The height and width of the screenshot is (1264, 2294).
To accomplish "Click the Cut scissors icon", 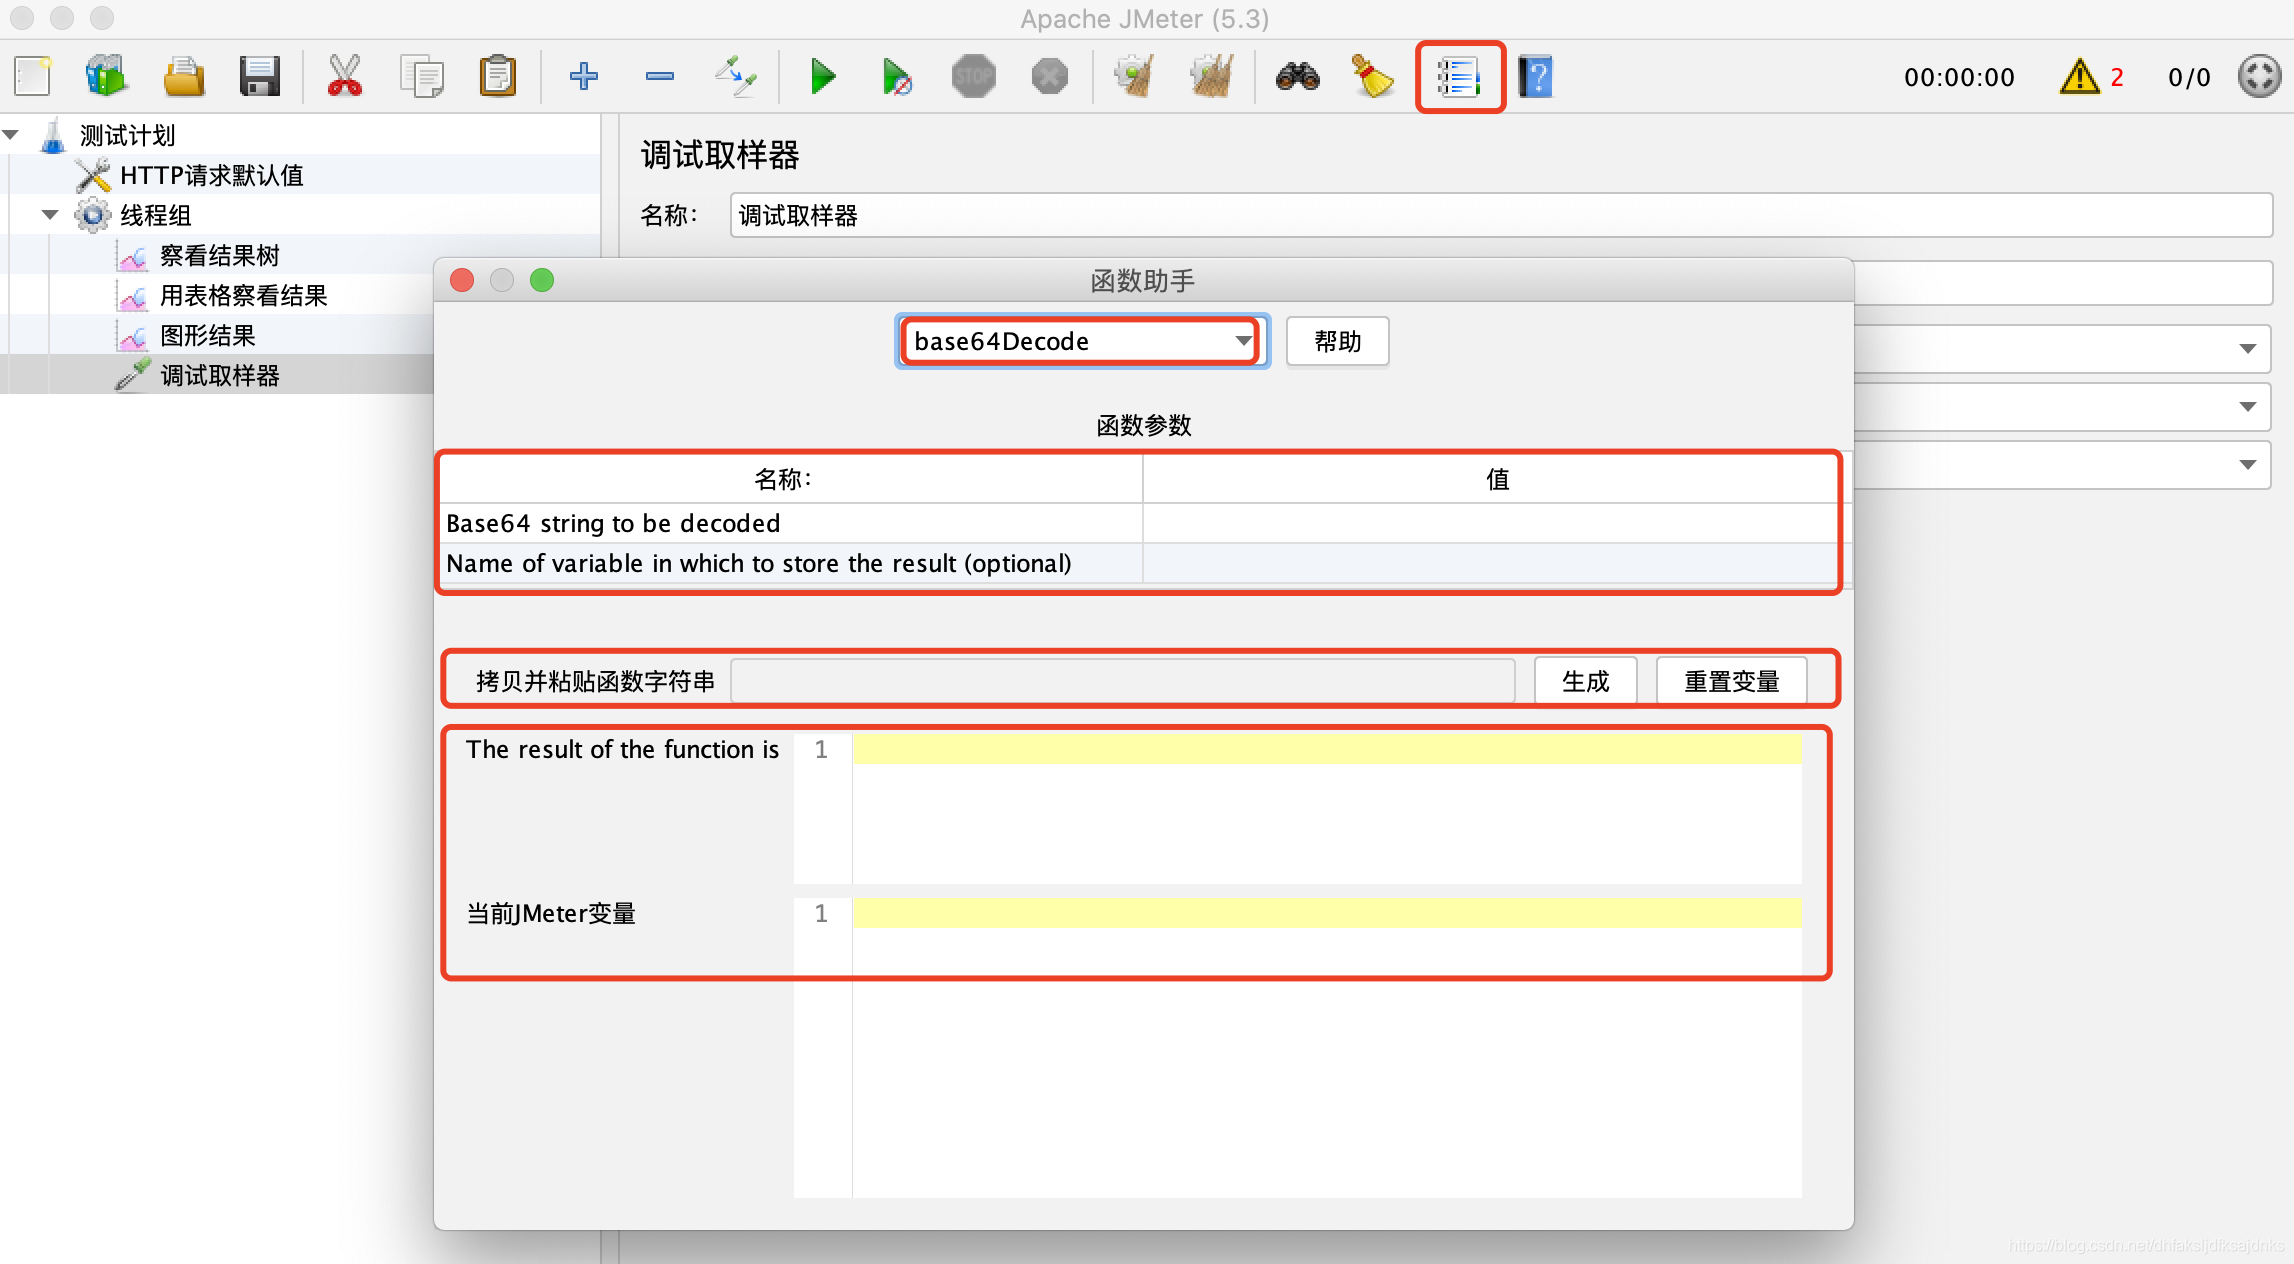I will pyautogui.click(x=344, y=77).
